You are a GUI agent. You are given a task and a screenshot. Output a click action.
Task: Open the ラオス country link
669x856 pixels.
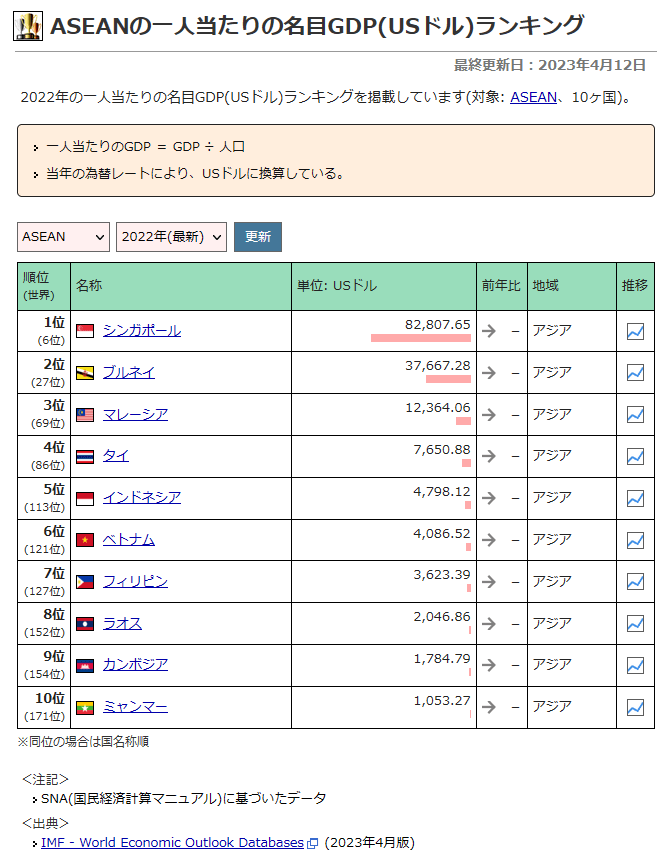pyautogui.click(x=122, y=623)
